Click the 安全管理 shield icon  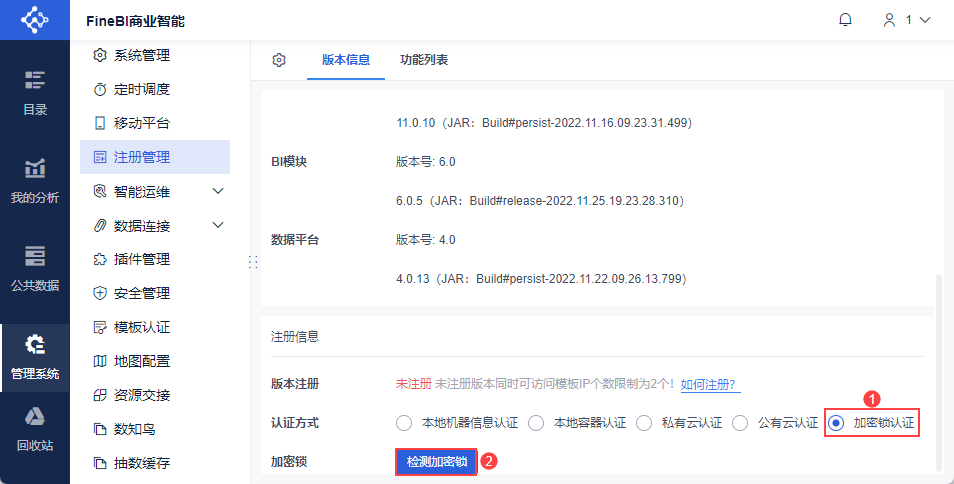[100, 294]
